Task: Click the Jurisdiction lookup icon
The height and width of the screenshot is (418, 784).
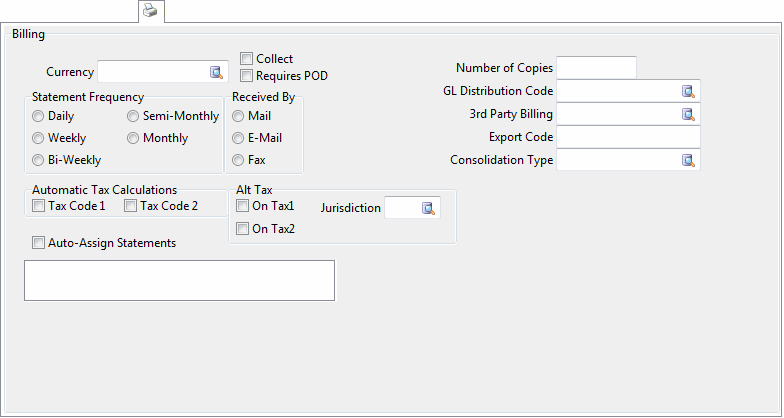Action: (428, 208)
